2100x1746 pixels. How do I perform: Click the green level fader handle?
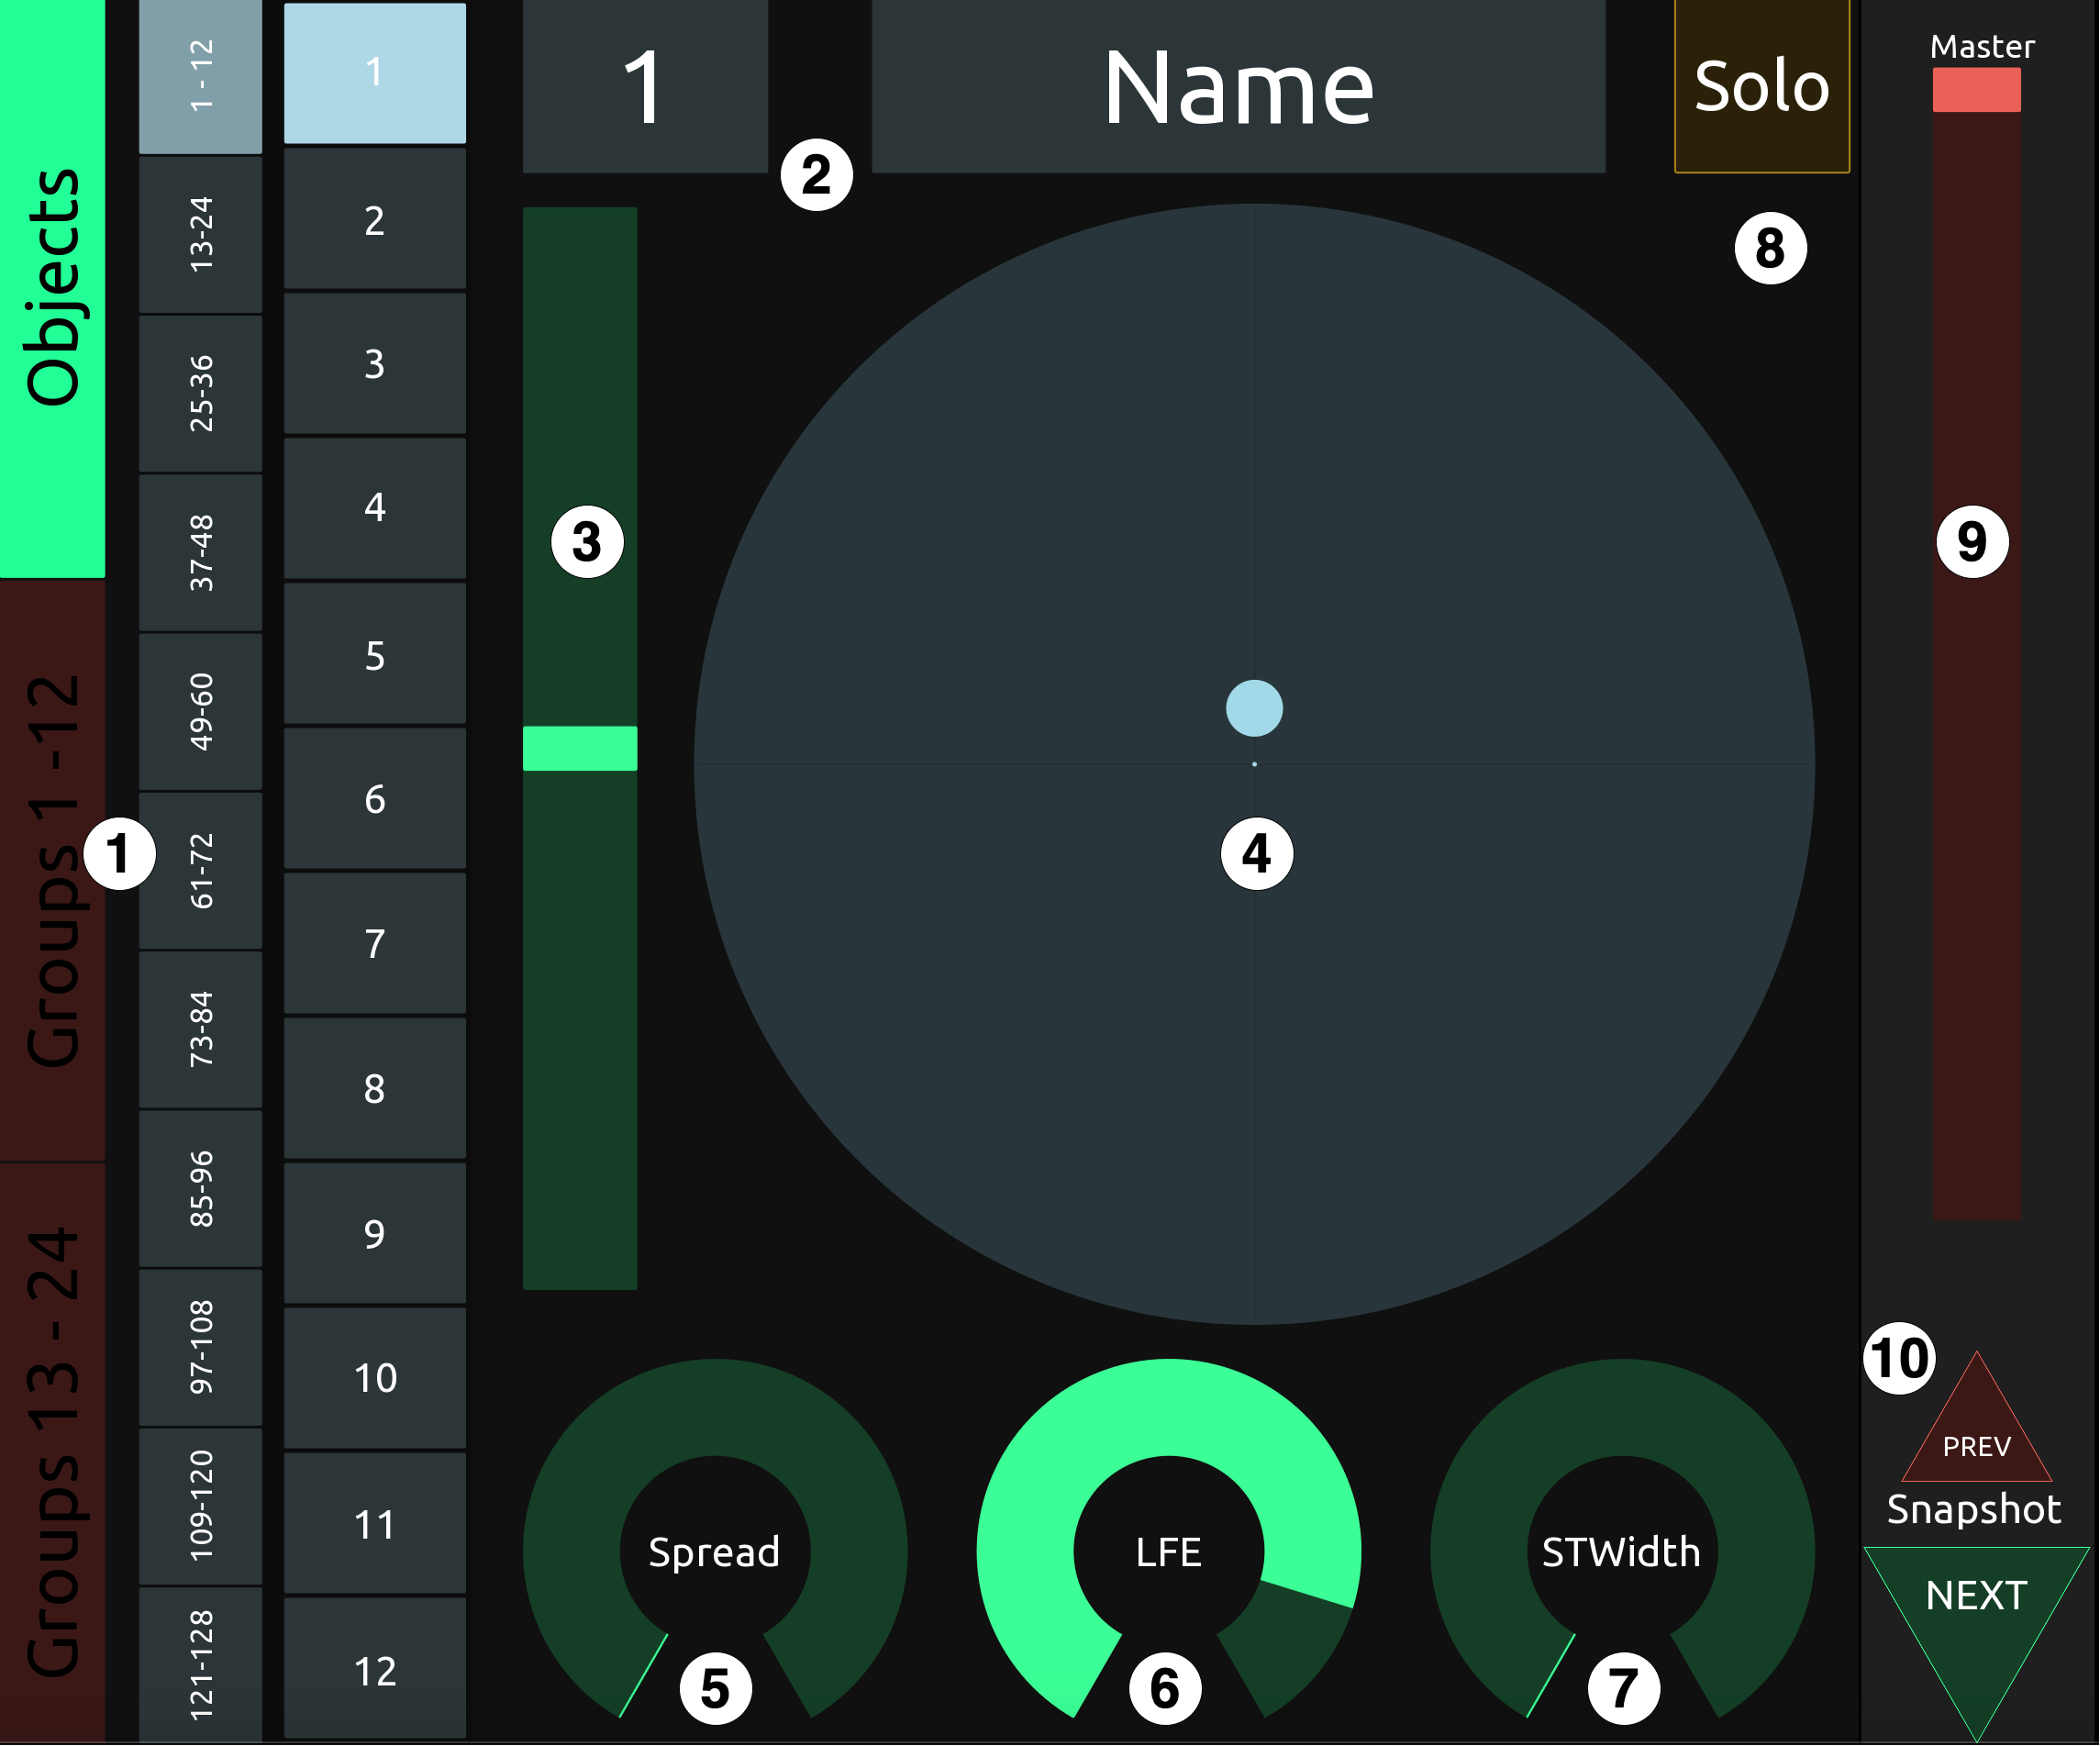pyautogui.click(x=580, y=748)
